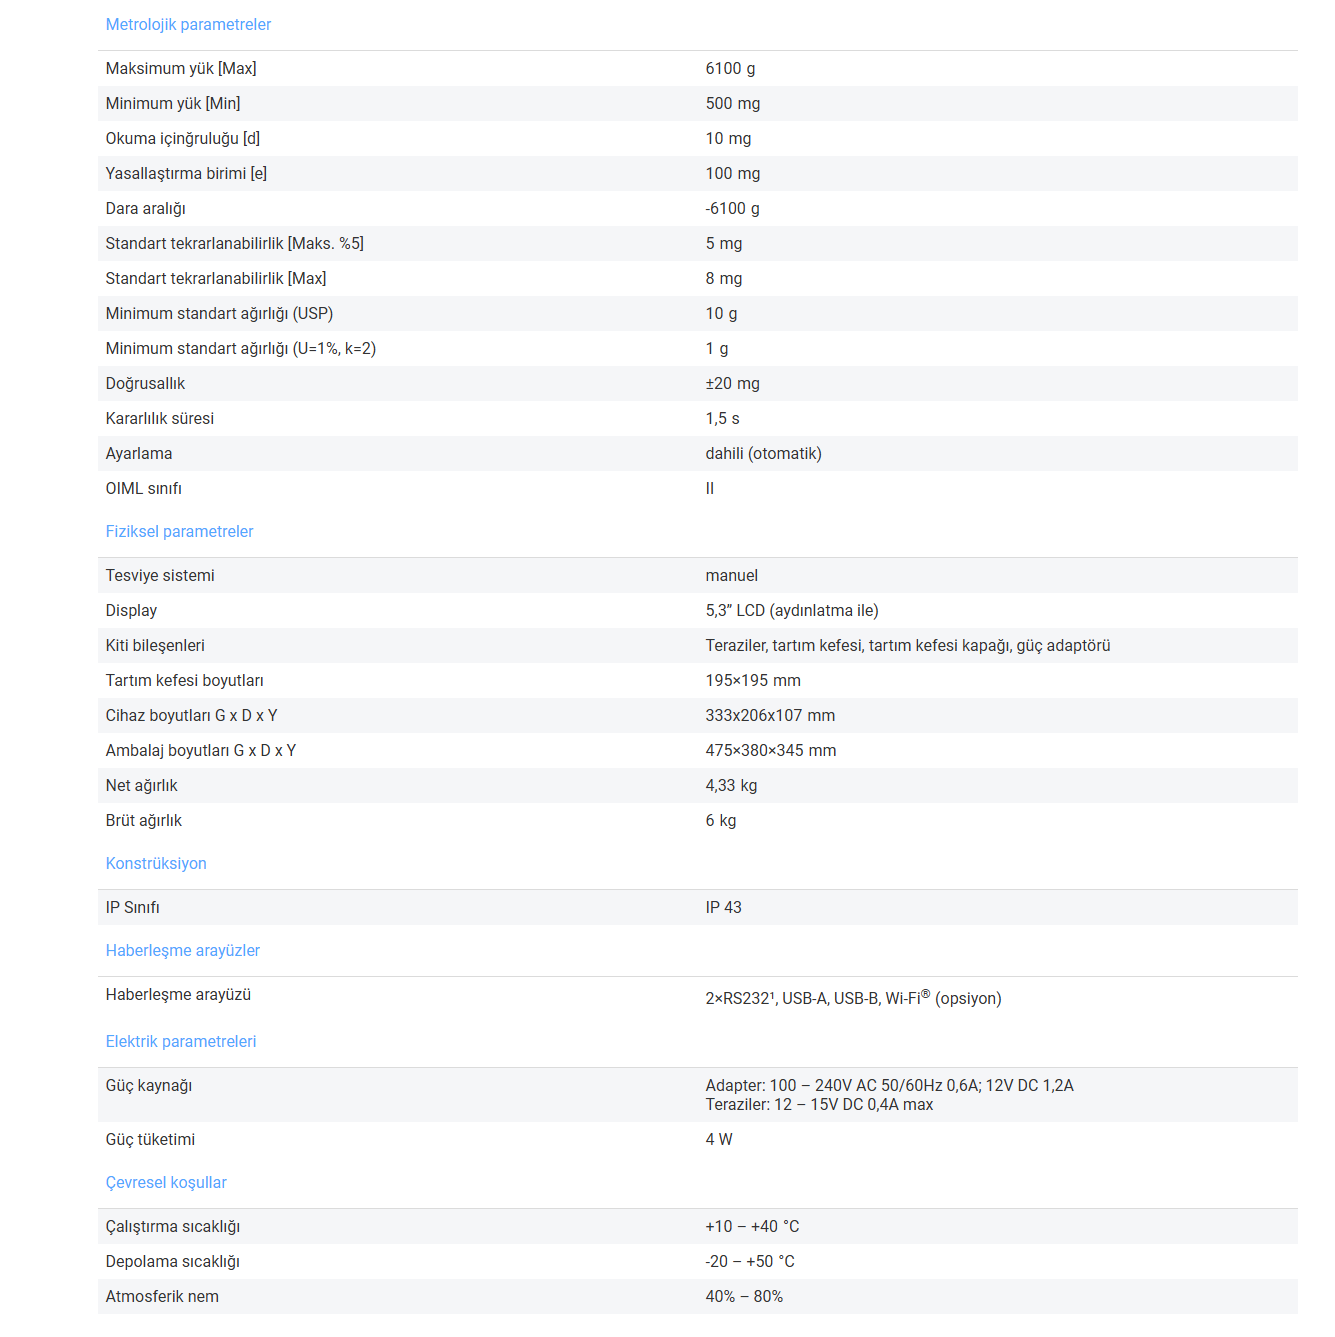Click the Güç kaynağı row label
The width and height of the screenshot is (1335, 1337).
point(148,1085)
